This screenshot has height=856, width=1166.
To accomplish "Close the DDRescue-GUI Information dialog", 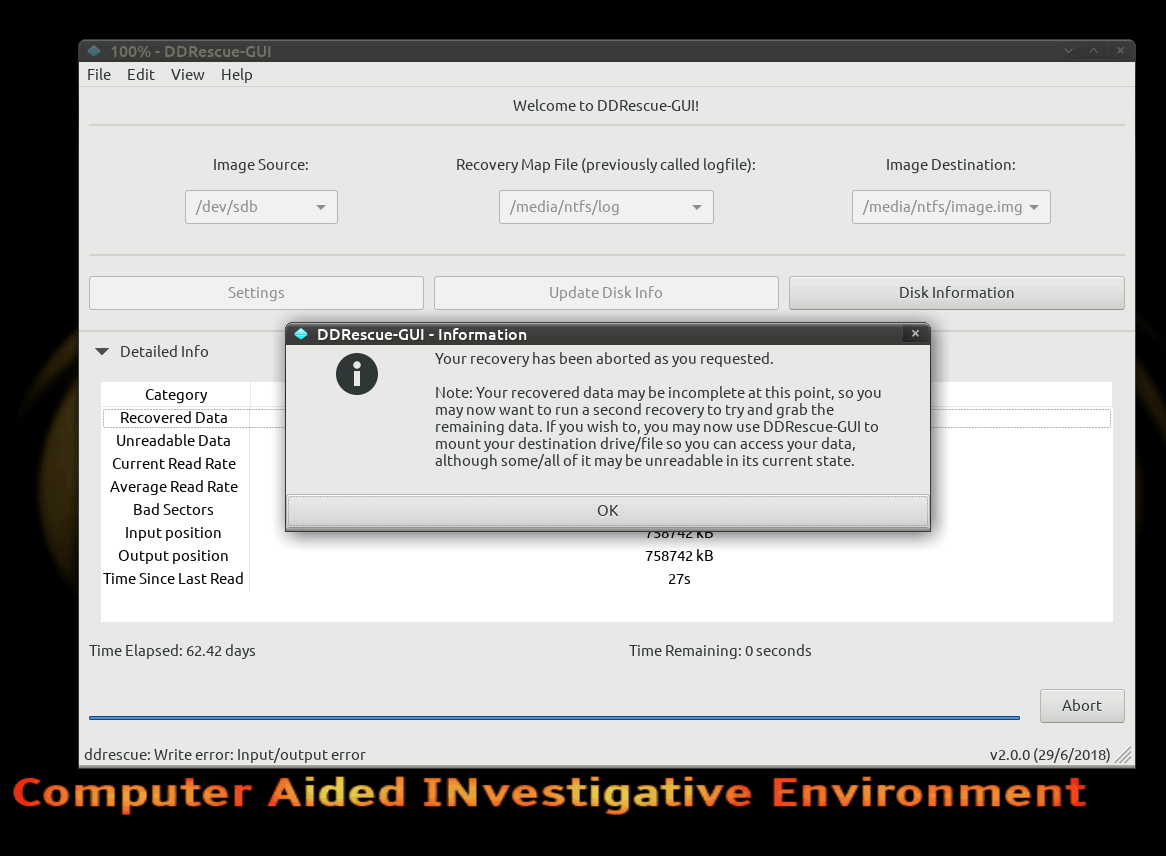I will coord(915,333).
